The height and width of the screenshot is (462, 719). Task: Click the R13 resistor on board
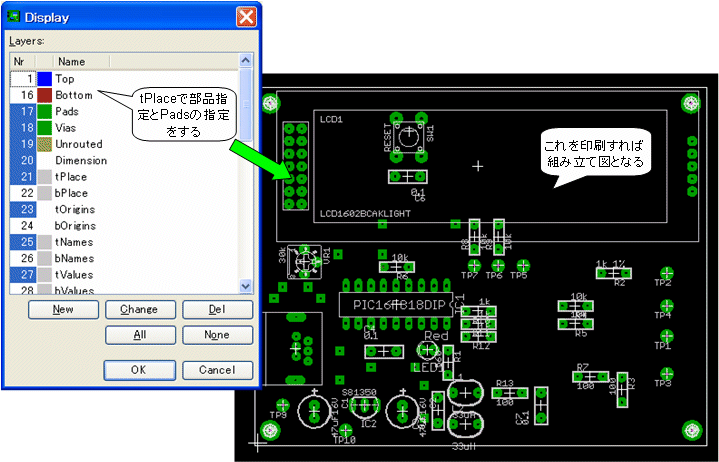(510, 393)
